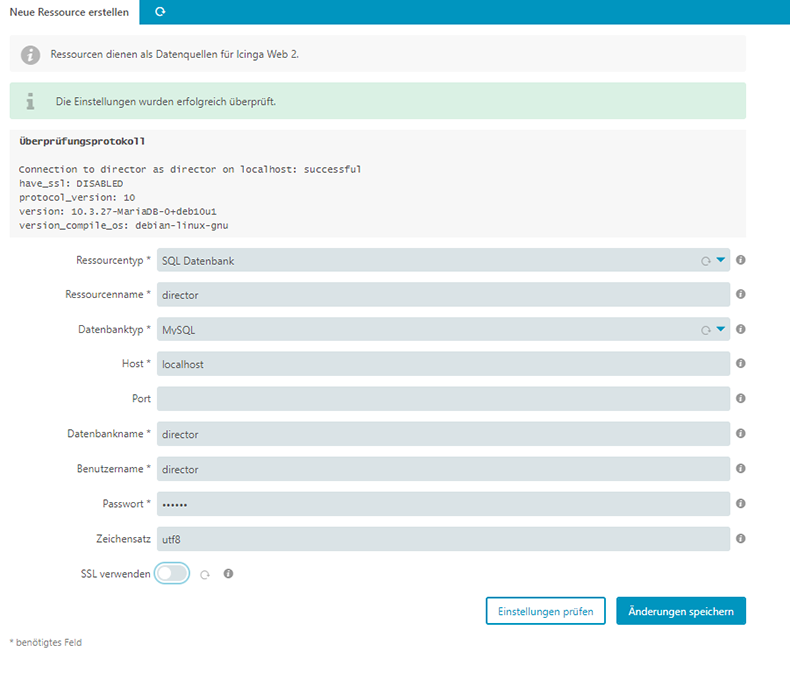Image resolution: width=790 pixels, height=687 pixels.
Task: Focus the Host field containing localhost
Action: [443, 364]
